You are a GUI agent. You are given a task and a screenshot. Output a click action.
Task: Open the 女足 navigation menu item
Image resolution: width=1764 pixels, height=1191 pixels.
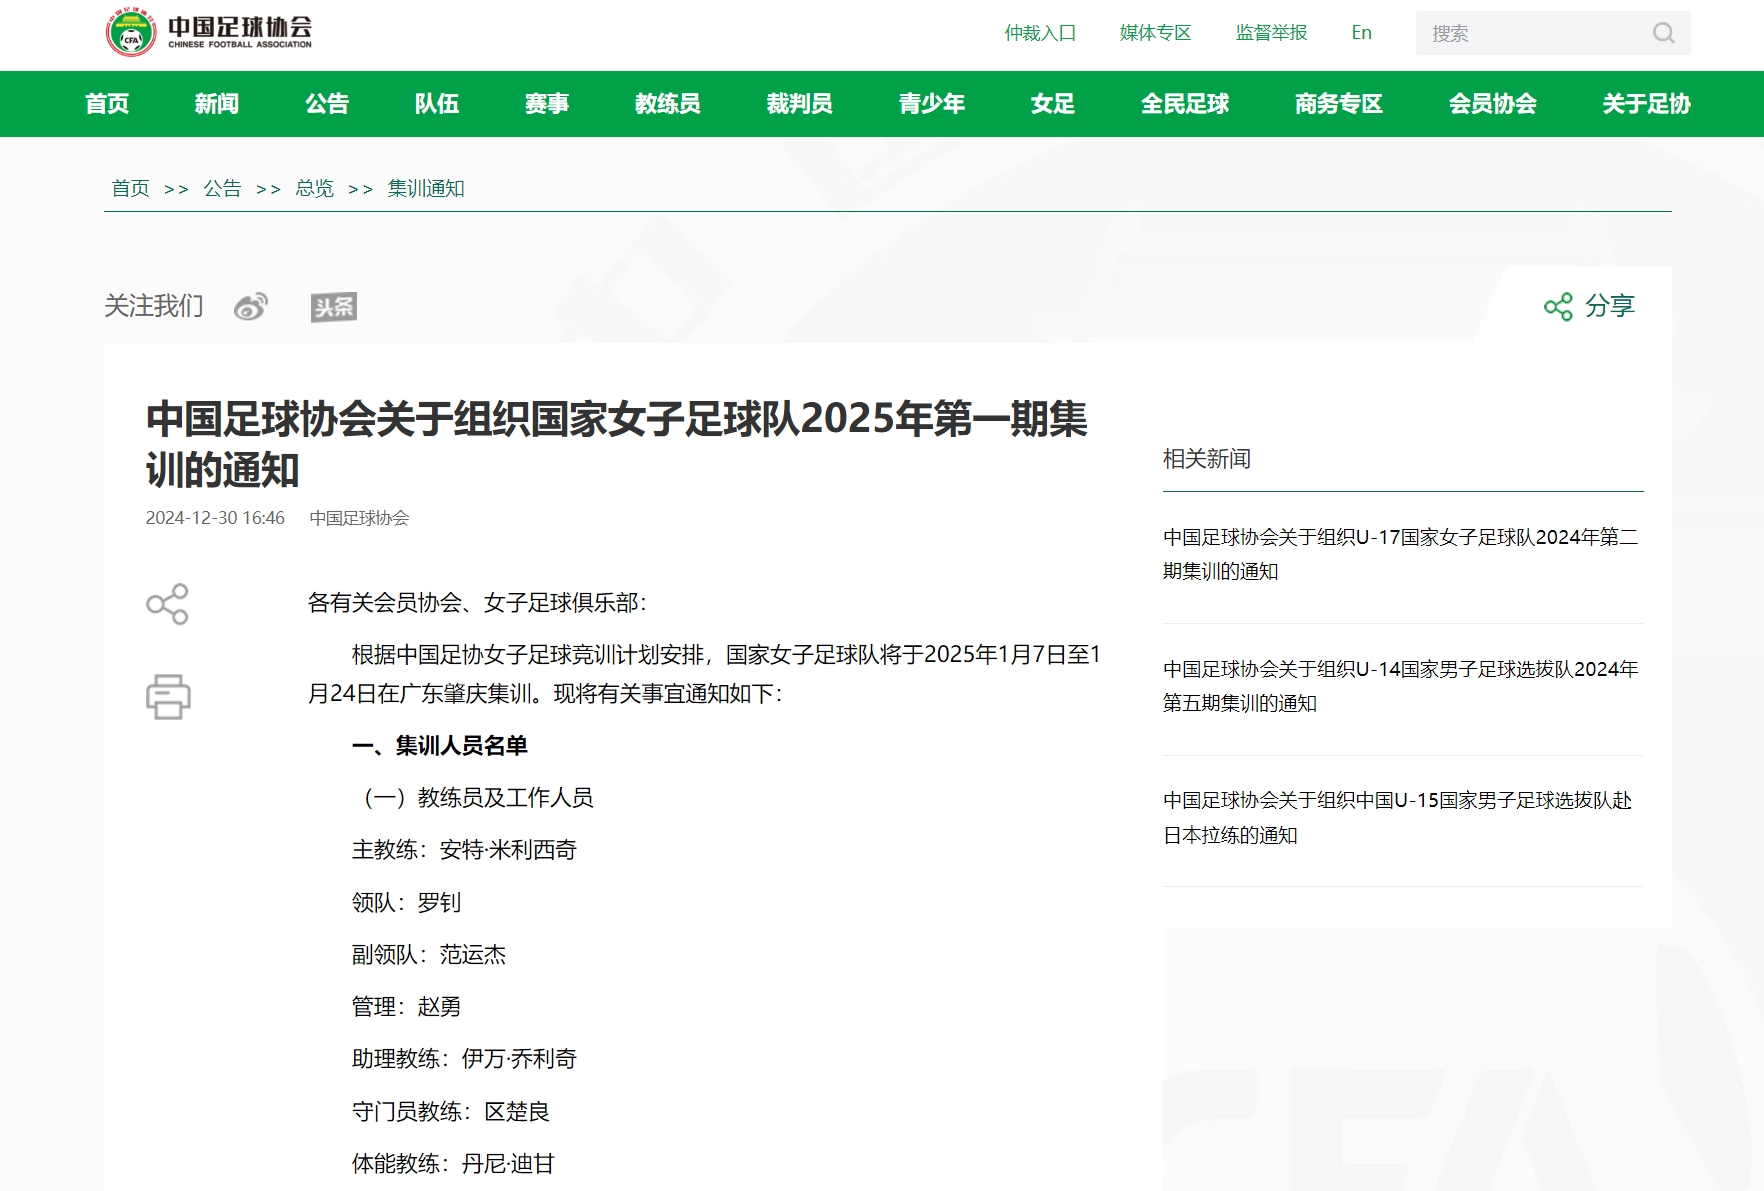tap(1051, 103)
